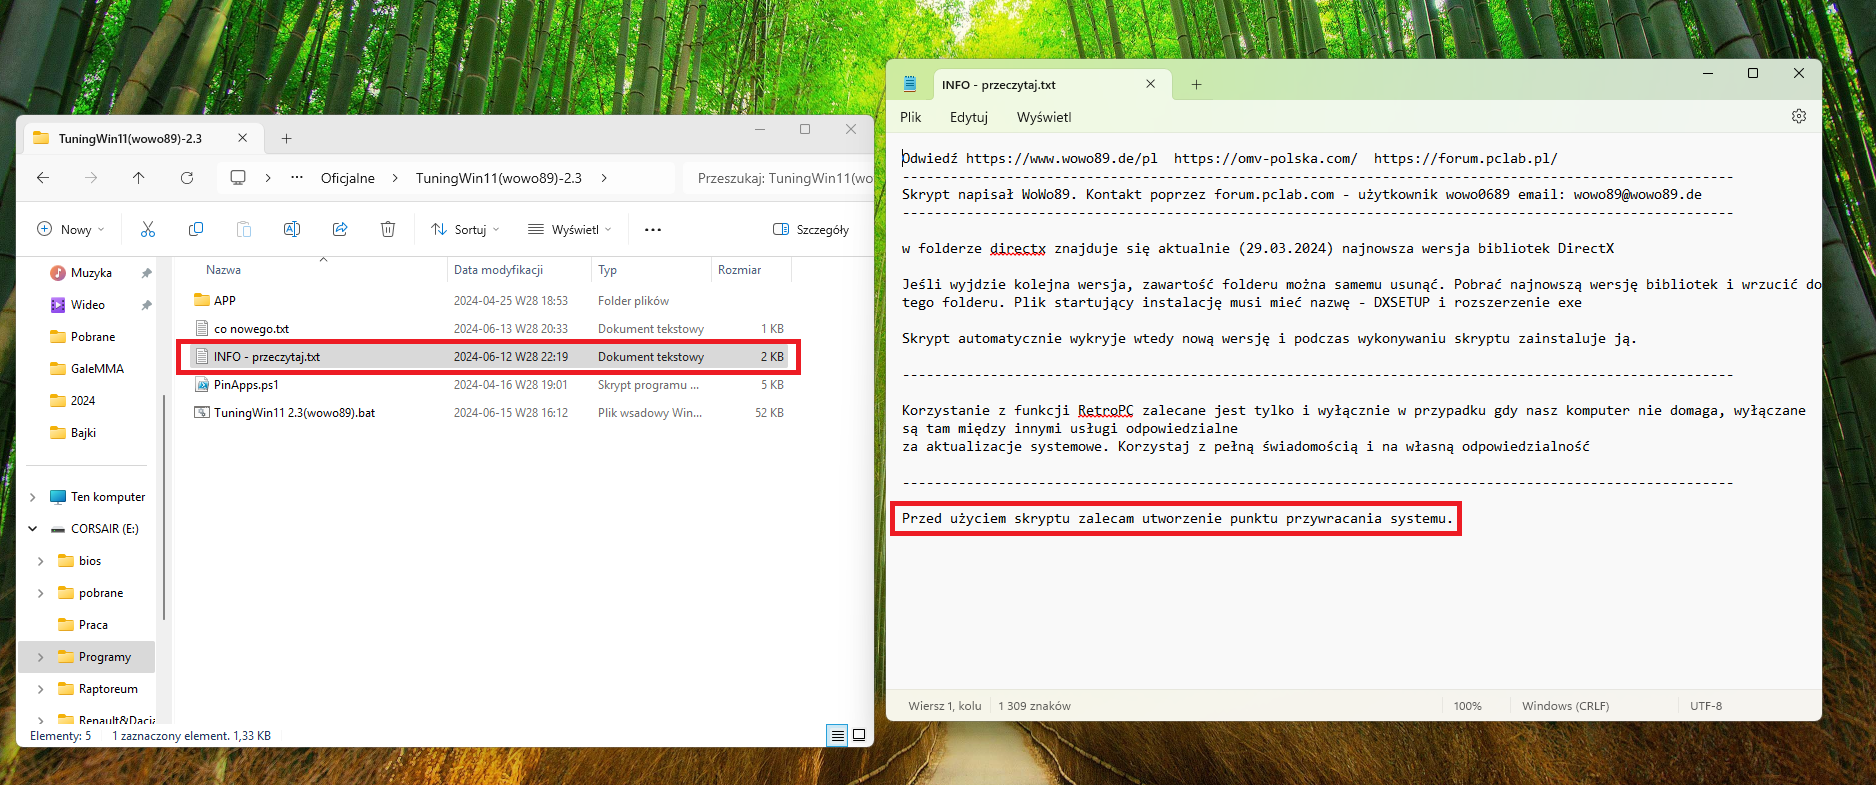Open the Edytuj menu in Notepad
1876x785 pixels.
click(969, 117)
